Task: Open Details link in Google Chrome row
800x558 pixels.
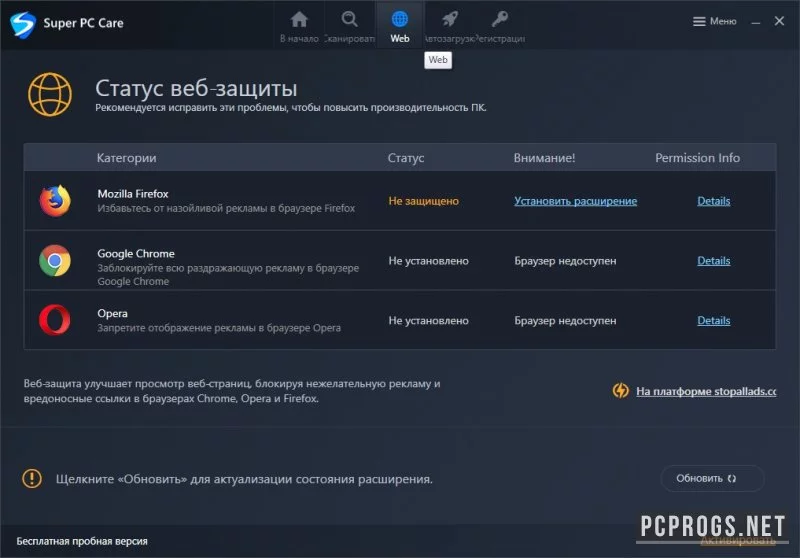Action: pos(714,261)
